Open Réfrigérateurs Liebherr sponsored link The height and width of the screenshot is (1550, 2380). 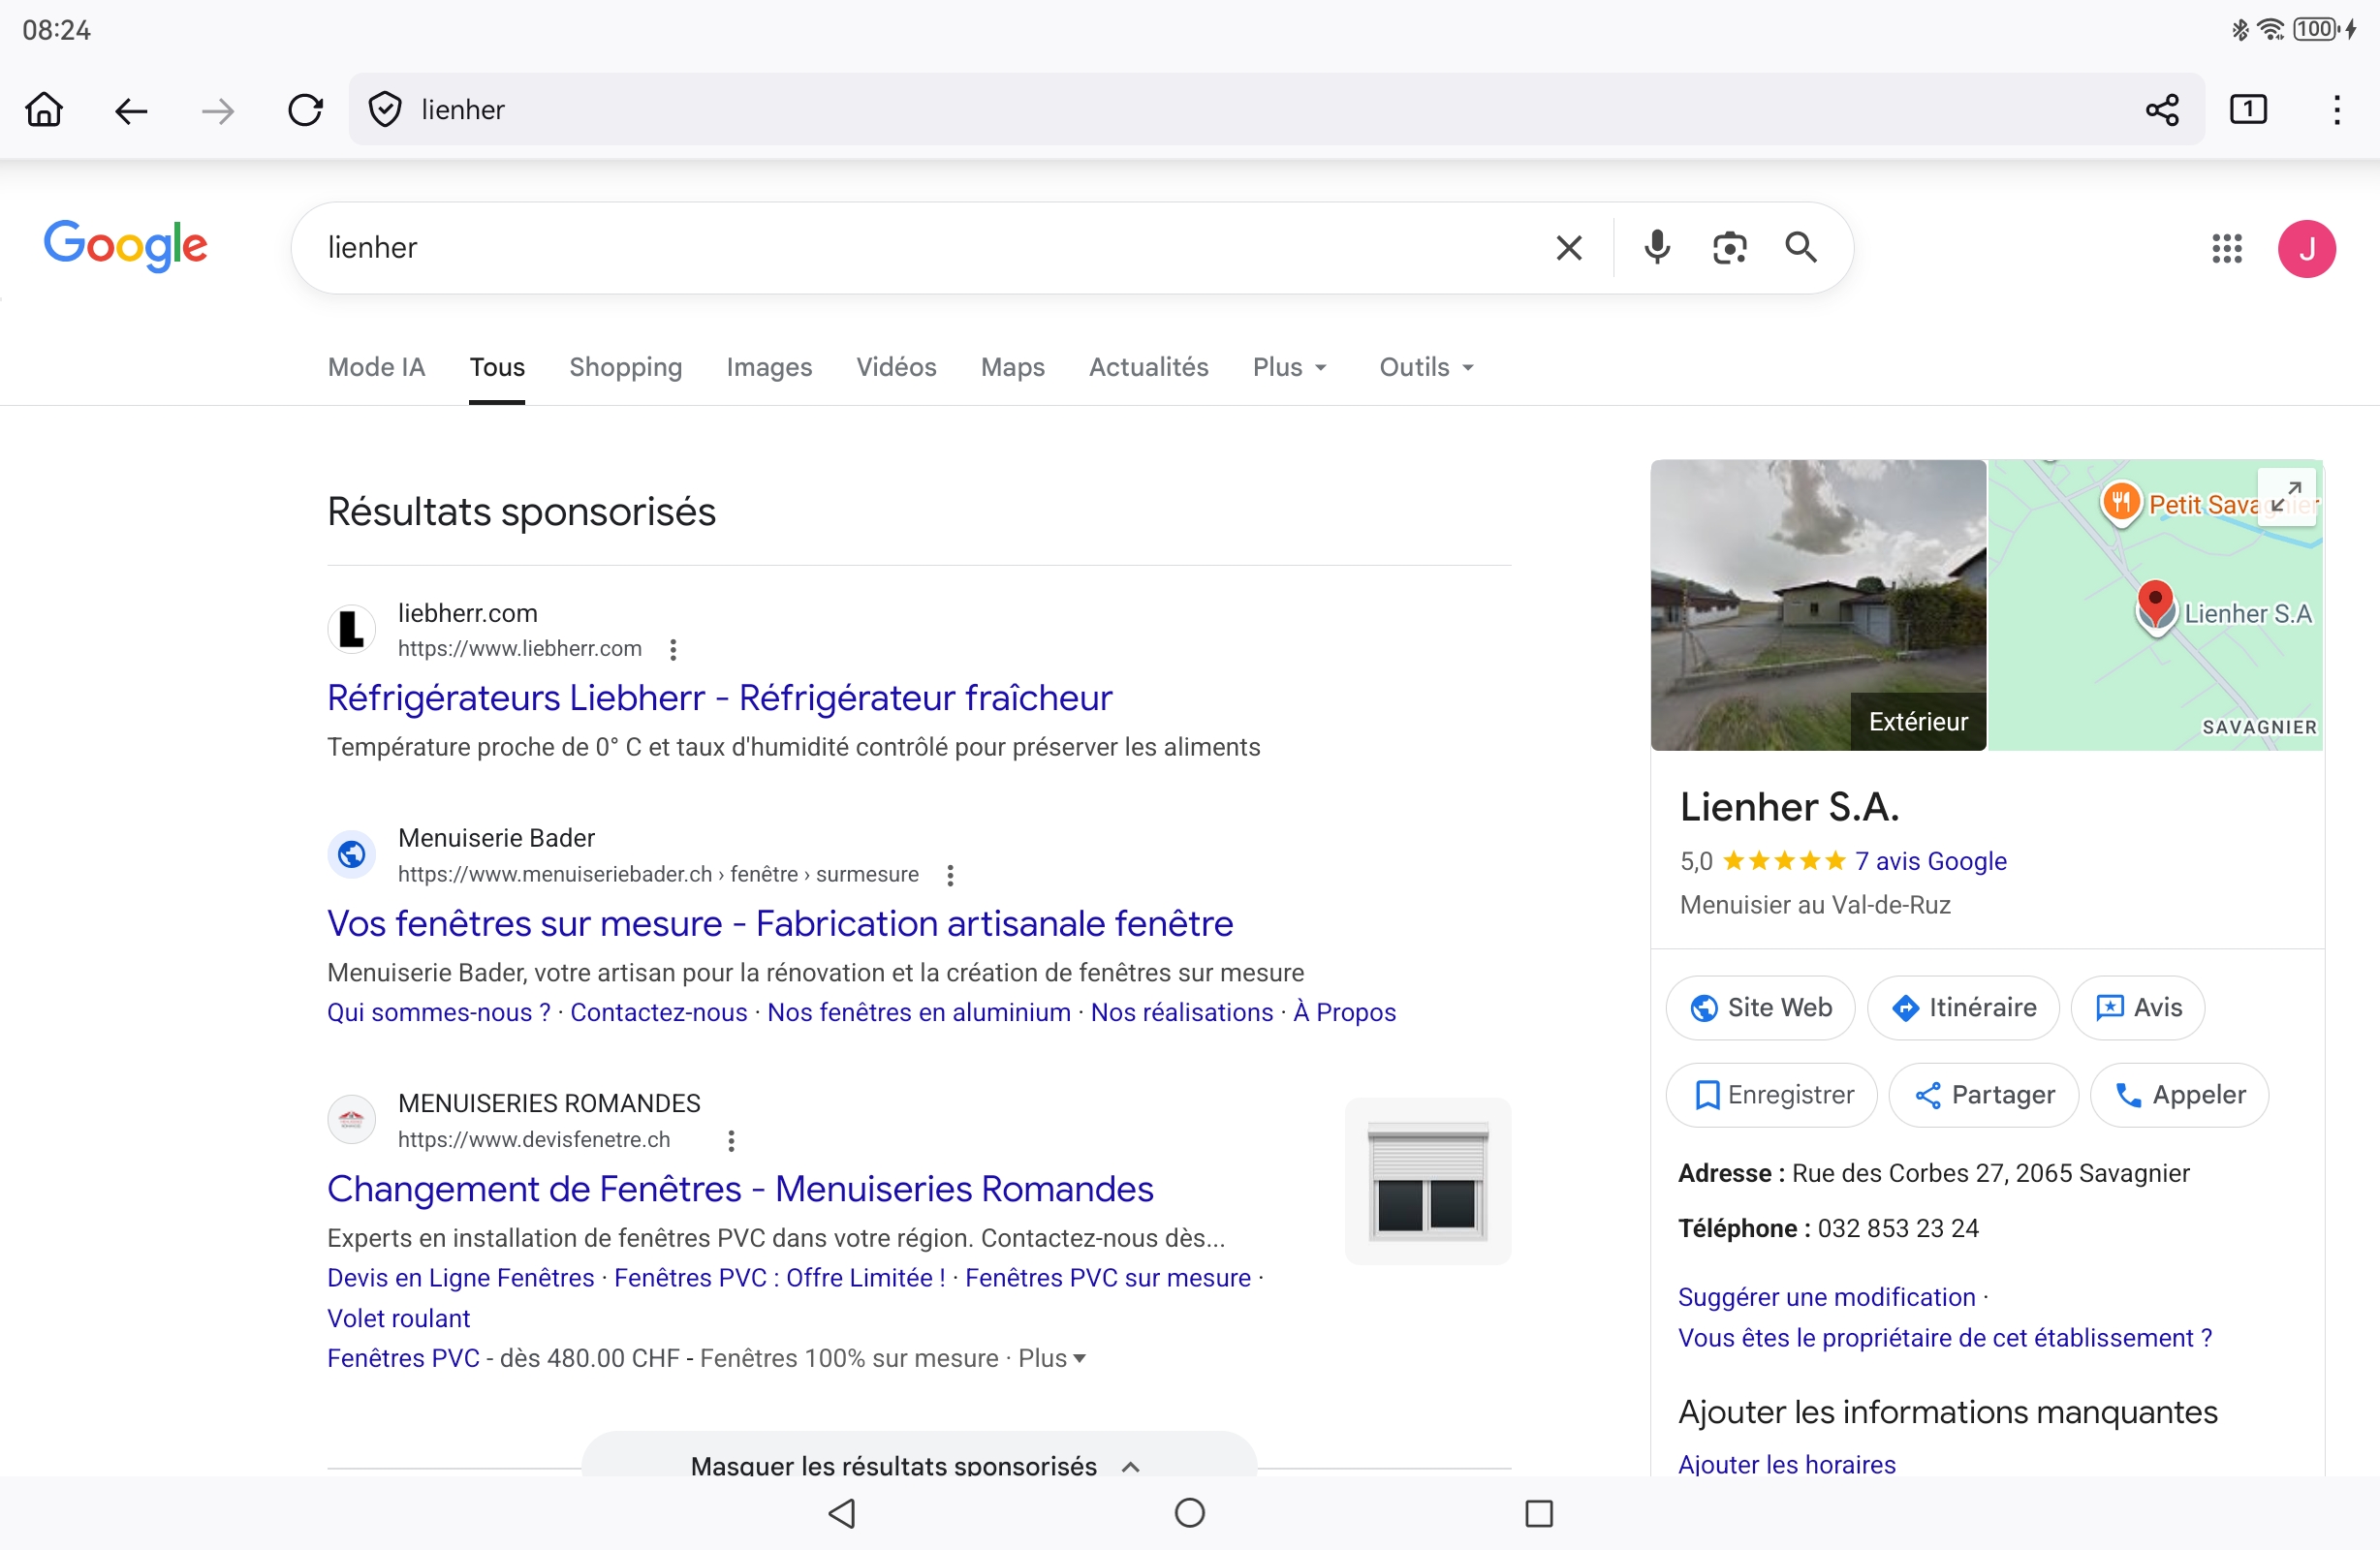click(x=719, y=697)
